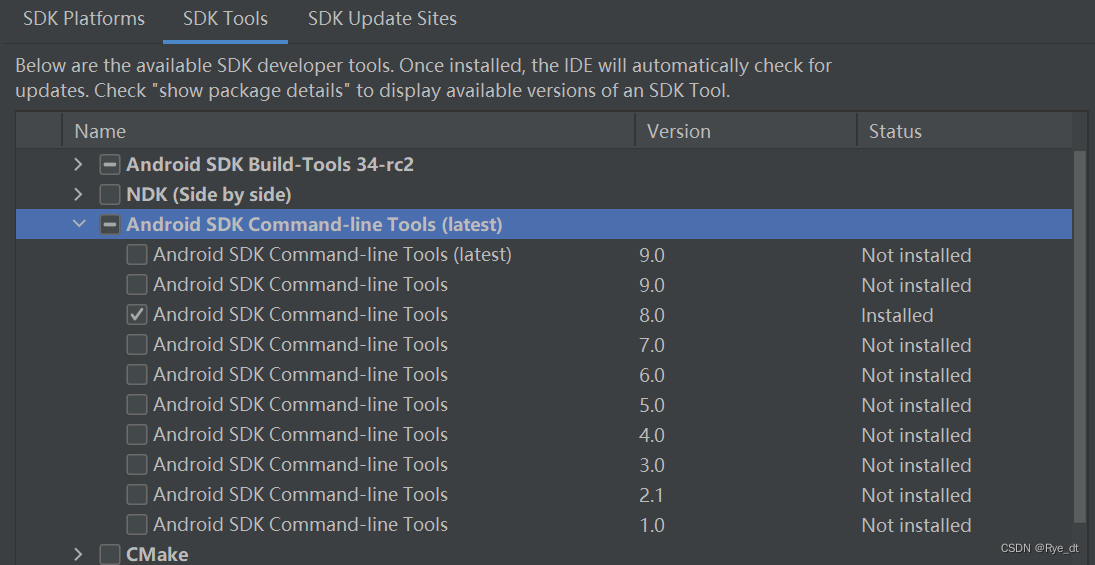The height and width of the screenshot is (565, 1095).
Task: Check the NDK (Side by side) checkbox
Action: click(110, 195)
